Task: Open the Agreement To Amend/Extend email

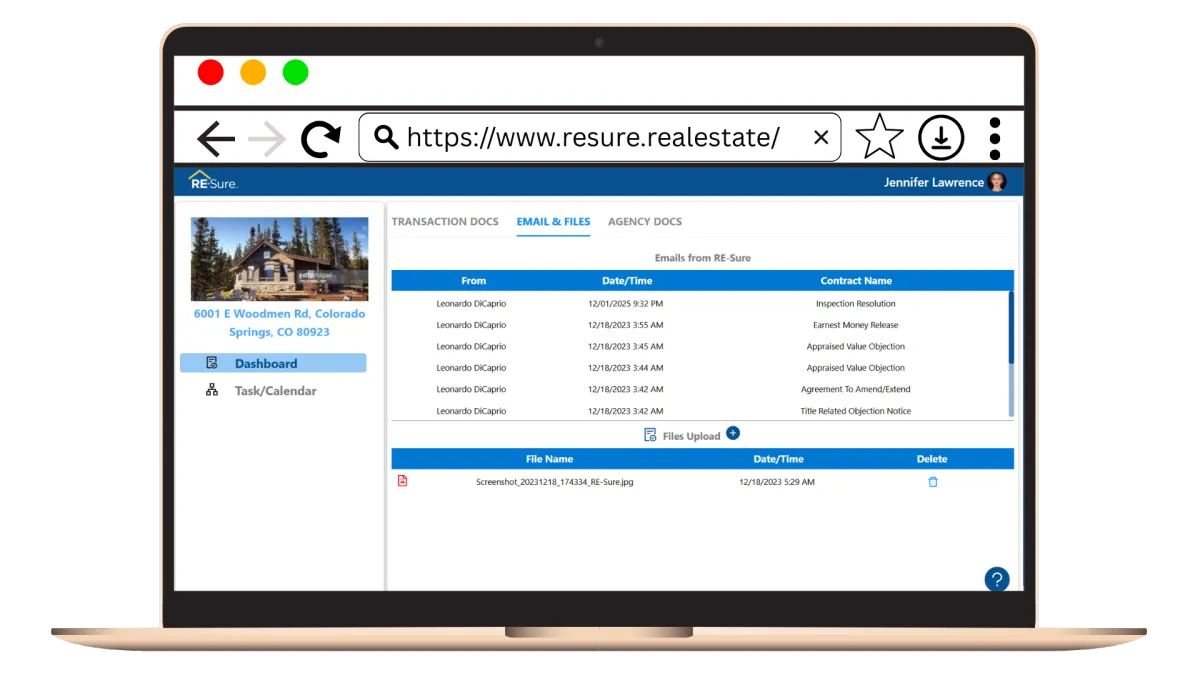Action: (x=856, y=390)
